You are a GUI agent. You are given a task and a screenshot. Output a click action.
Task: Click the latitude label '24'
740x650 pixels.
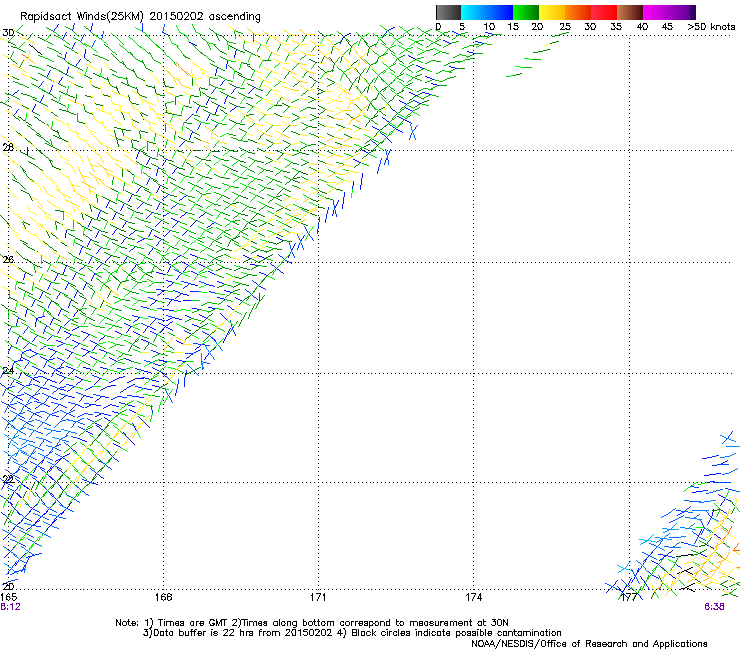point(8,371)
